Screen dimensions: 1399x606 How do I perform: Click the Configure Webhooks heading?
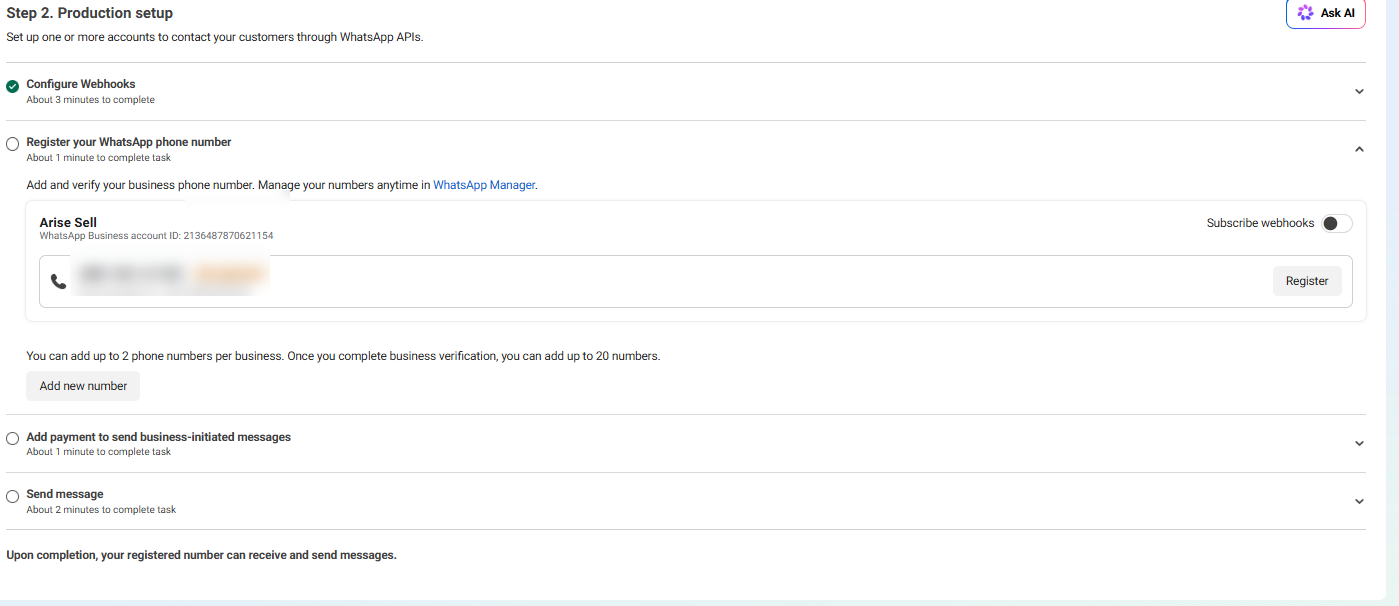click(x=81, y=84)
